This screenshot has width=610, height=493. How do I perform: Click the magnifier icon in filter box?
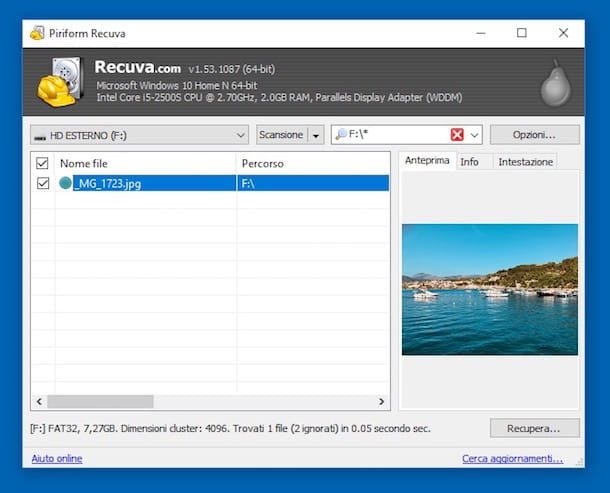pyautogui.click(x=341, y=135)
